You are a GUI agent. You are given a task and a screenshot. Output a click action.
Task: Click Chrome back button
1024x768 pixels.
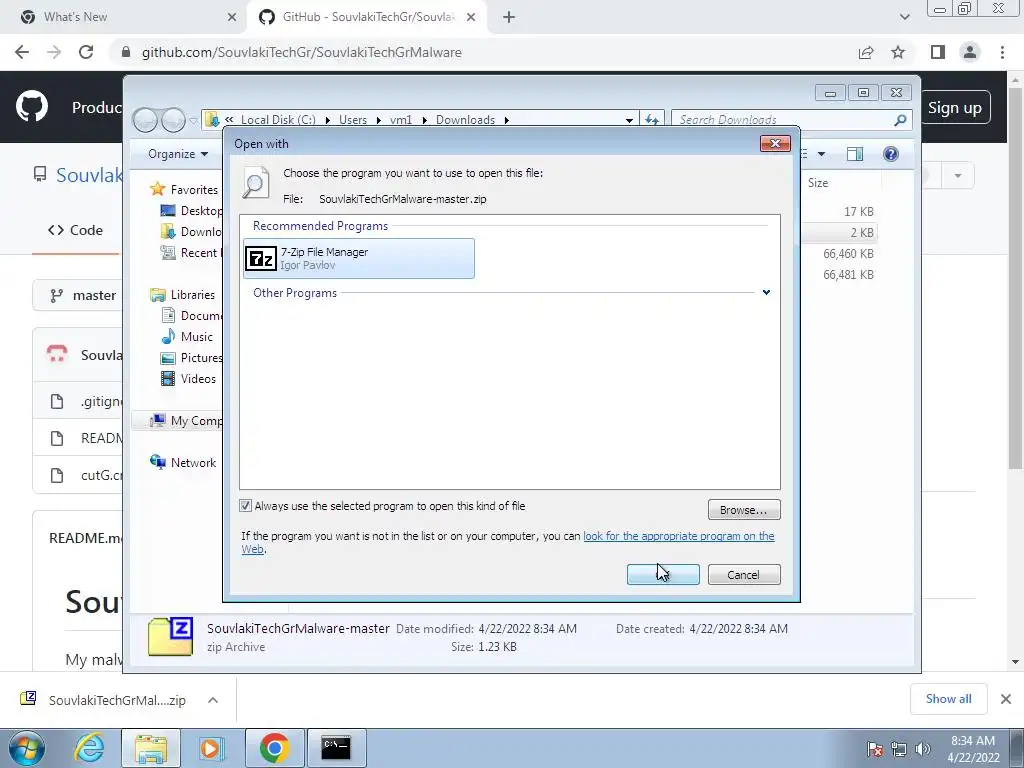[x=22, y=52]
